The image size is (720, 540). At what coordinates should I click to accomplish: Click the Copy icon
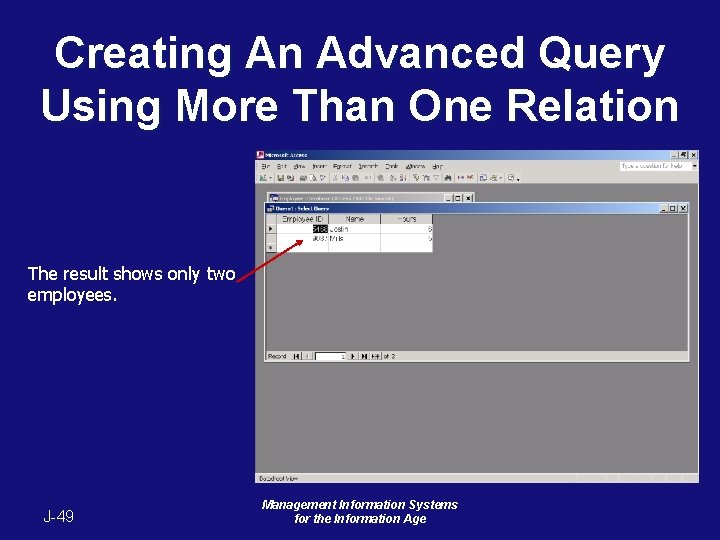click(x=345, y=178)
